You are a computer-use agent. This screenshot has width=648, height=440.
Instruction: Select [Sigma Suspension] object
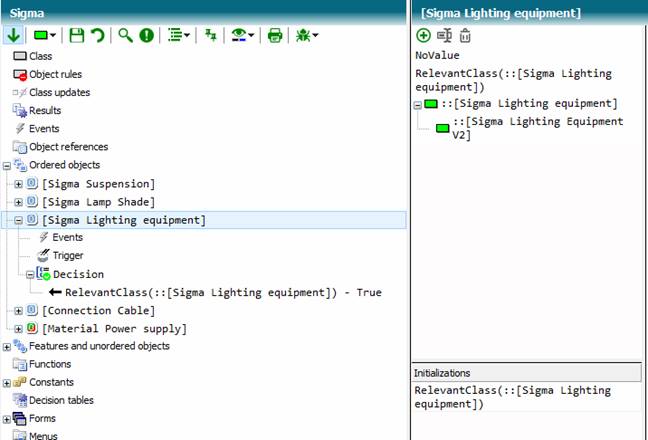(98, 184)
